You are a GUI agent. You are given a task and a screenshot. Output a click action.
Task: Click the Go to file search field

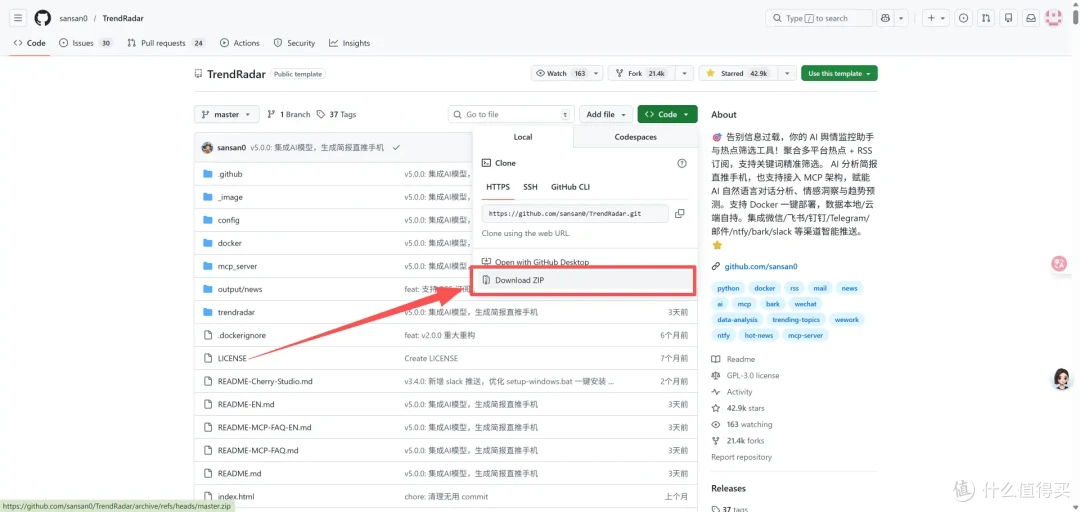[511, 114]
